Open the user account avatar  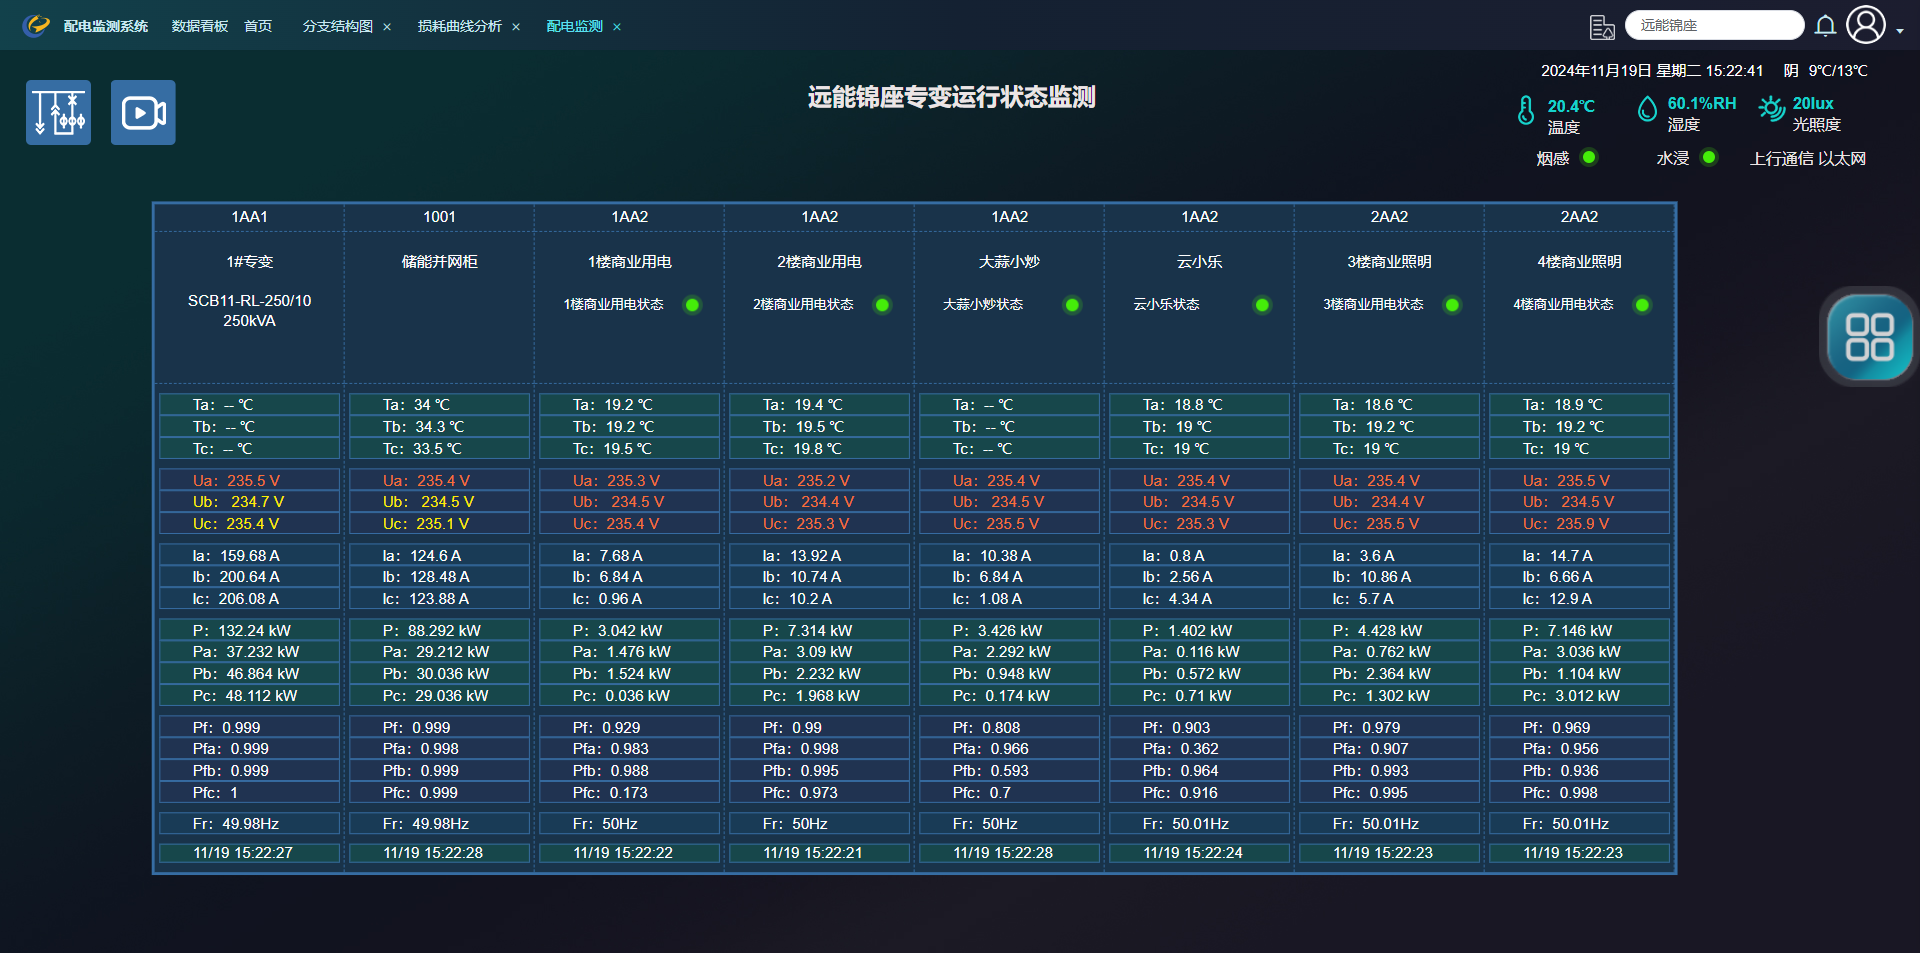pos(1865,25)
